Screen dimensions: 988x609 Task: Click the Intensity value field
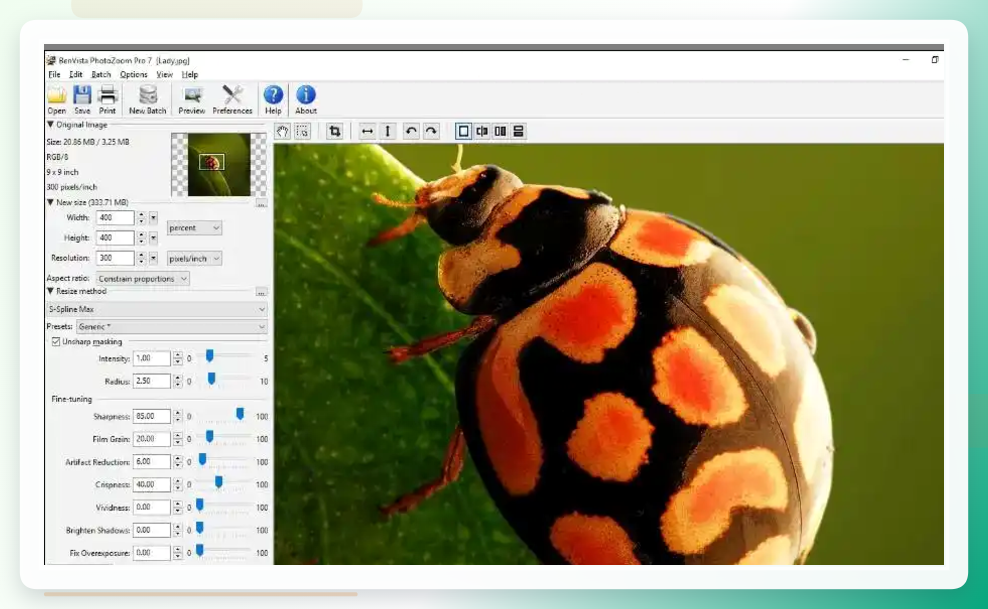(152, 358)
